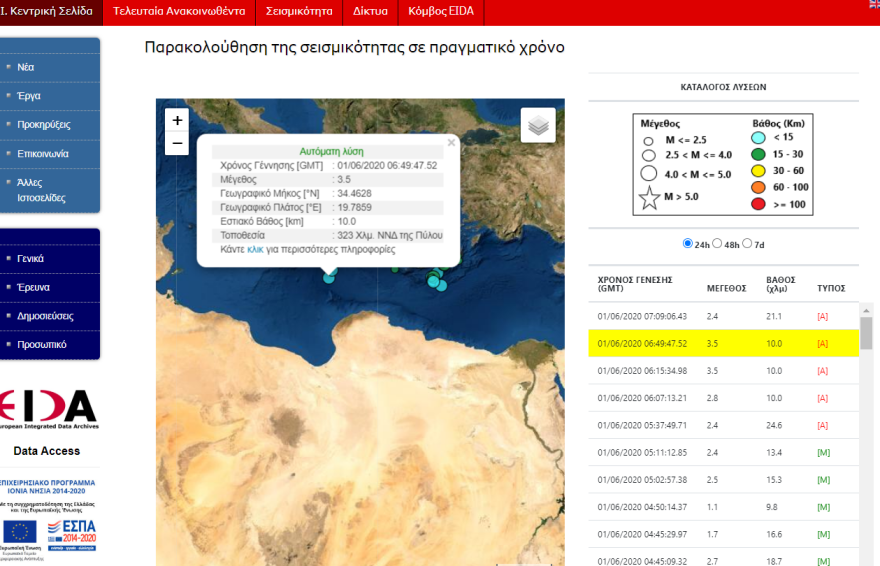Open Προσωπικό sidebar link
The height and width of the screenshot is (566, 880).
[x=42, y=344]
